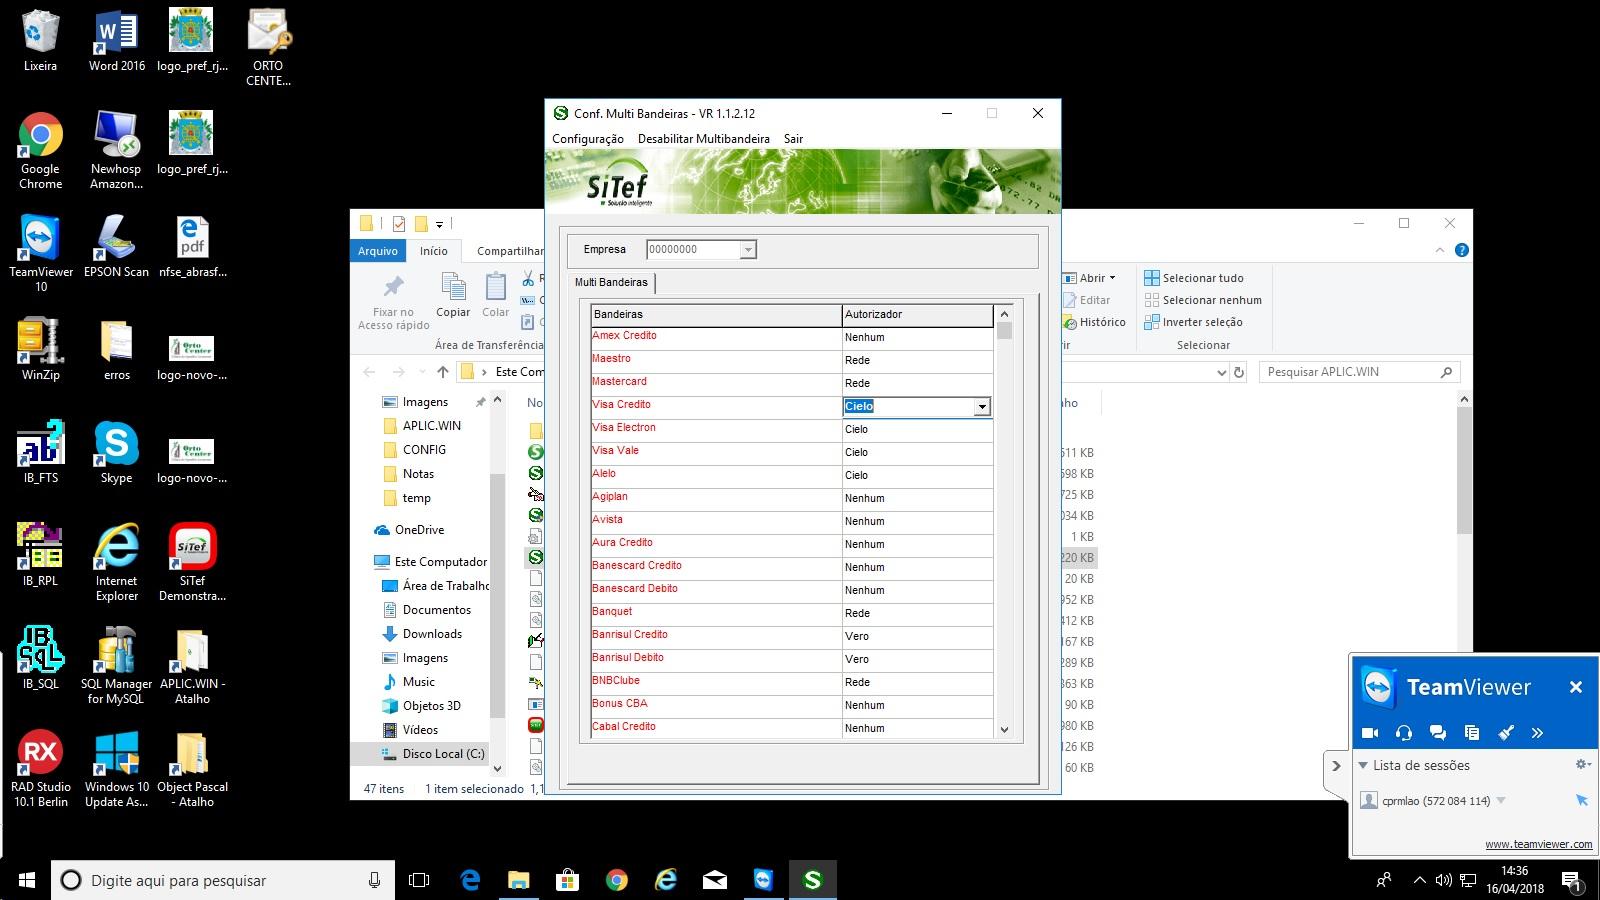
Task: Expand more TeamViewer functions with double chevron
Action: [1538, 733]
